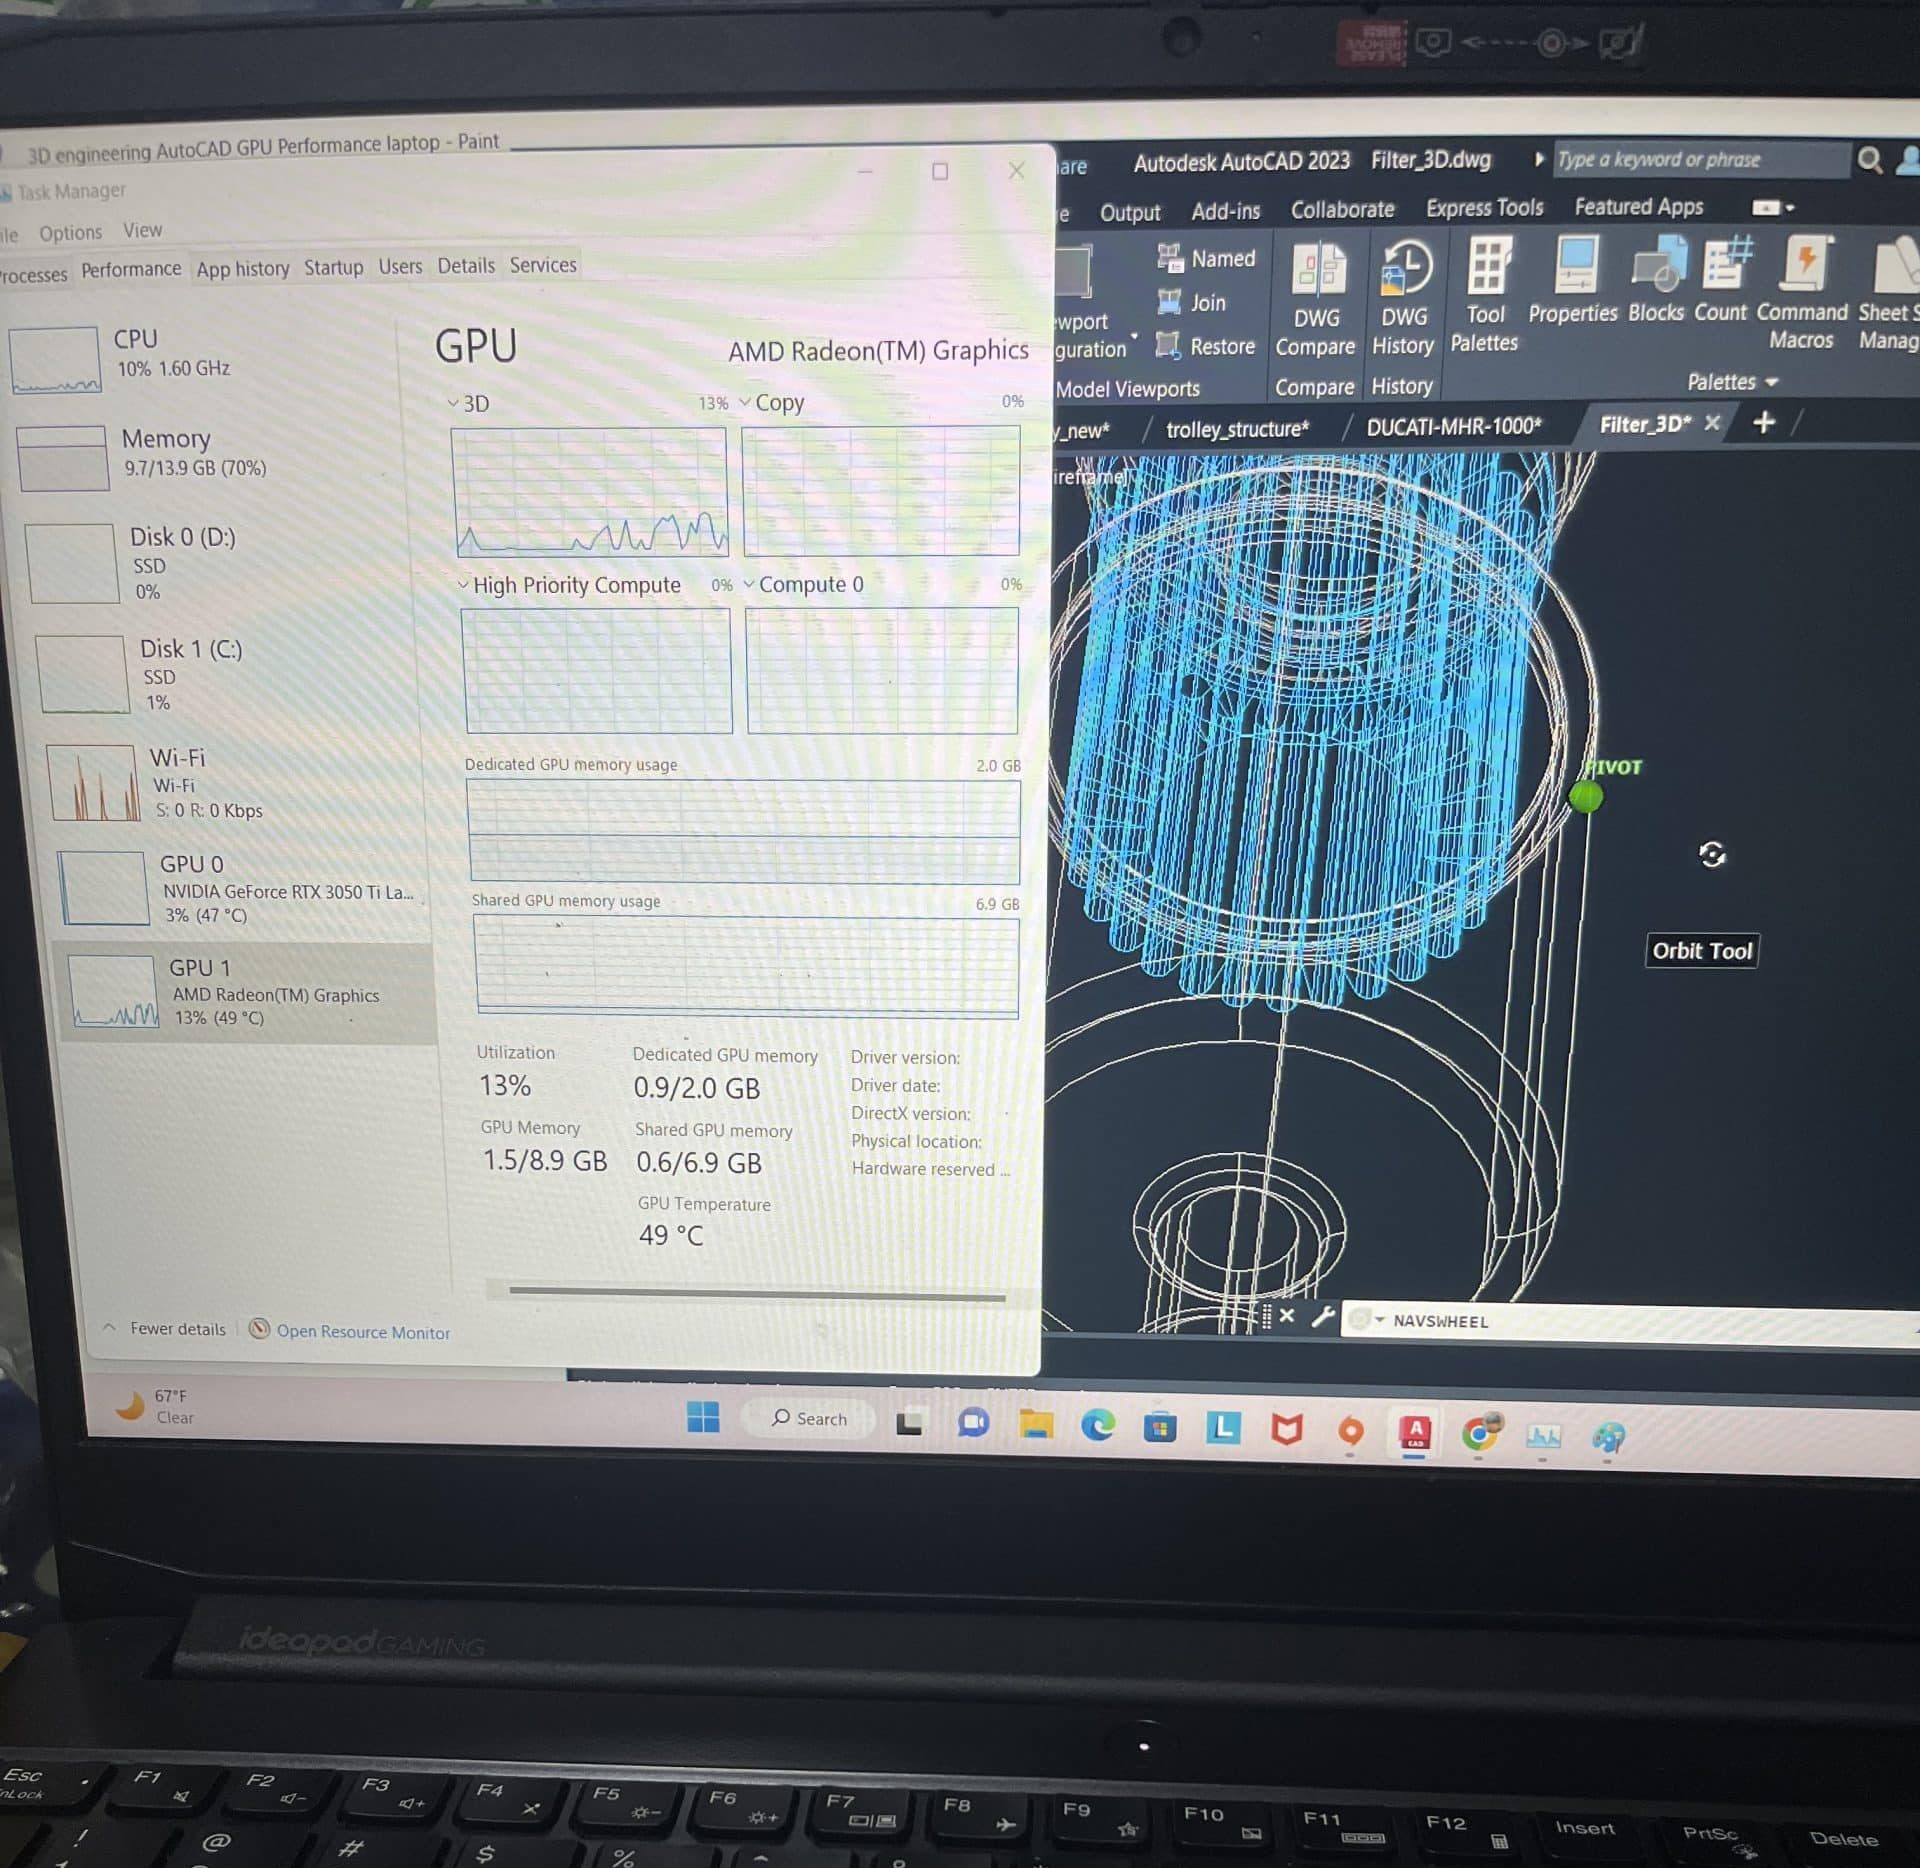Click the command line customize wrench icon
1920x1868 pixels.
click(x=1322, y=1316)
